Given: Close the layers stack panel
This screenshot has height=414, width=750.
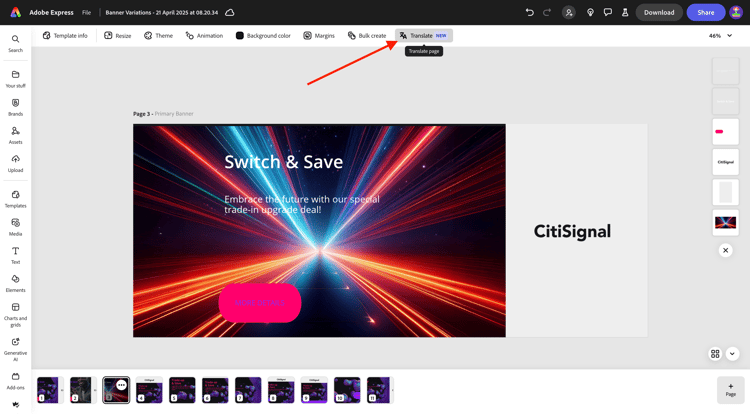Looking at the screenshot, I should (x=726, y=250).
